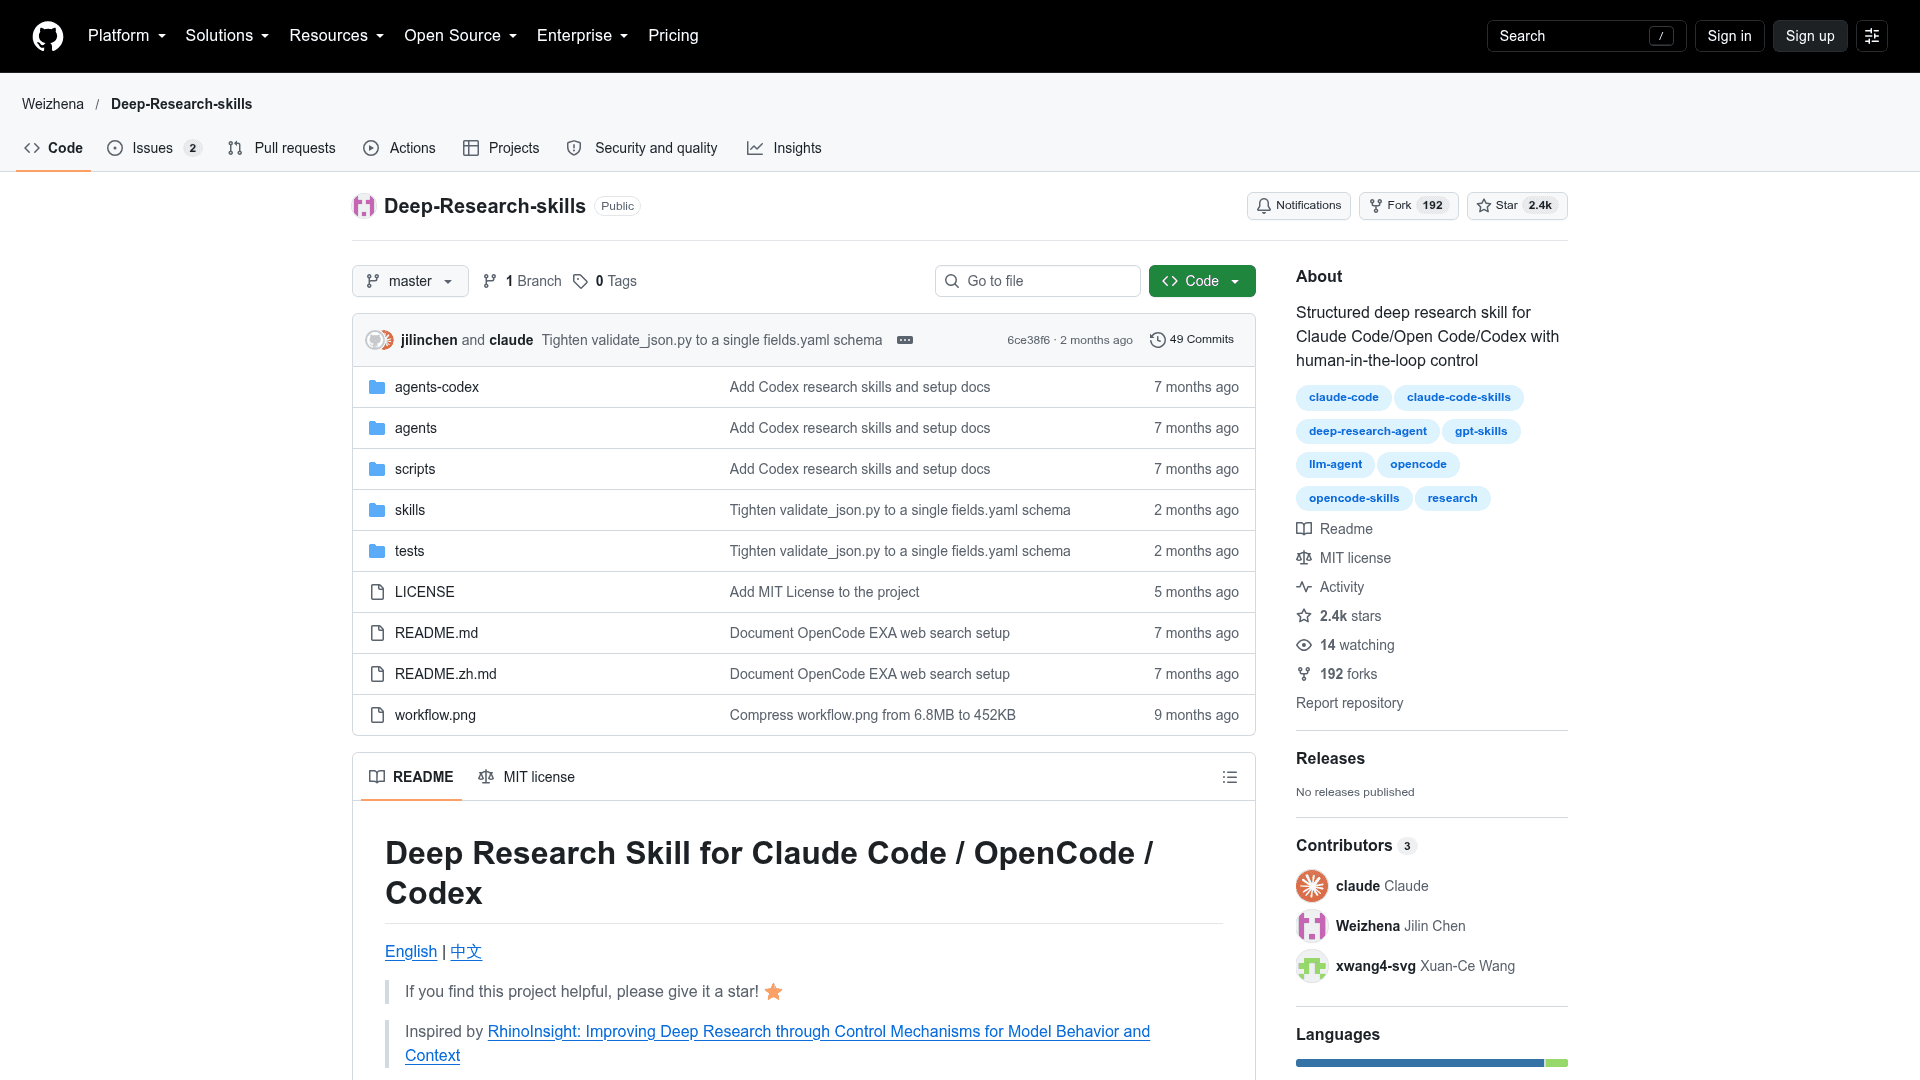Click the tags icon showing 0 Tags
Image resolution: width=1920 pixels, height=1080 pixels.
tap(605, 281)
